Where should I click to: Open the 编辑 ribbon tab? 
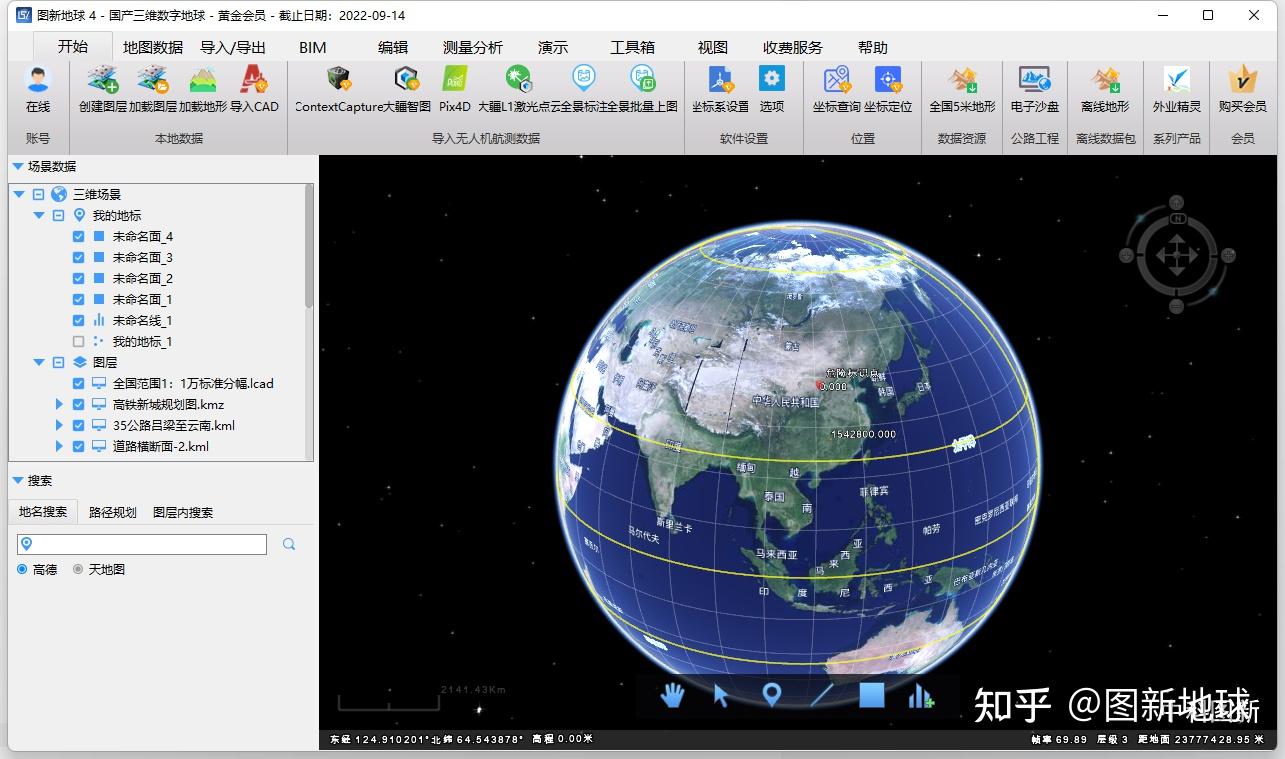coord(393,47)
